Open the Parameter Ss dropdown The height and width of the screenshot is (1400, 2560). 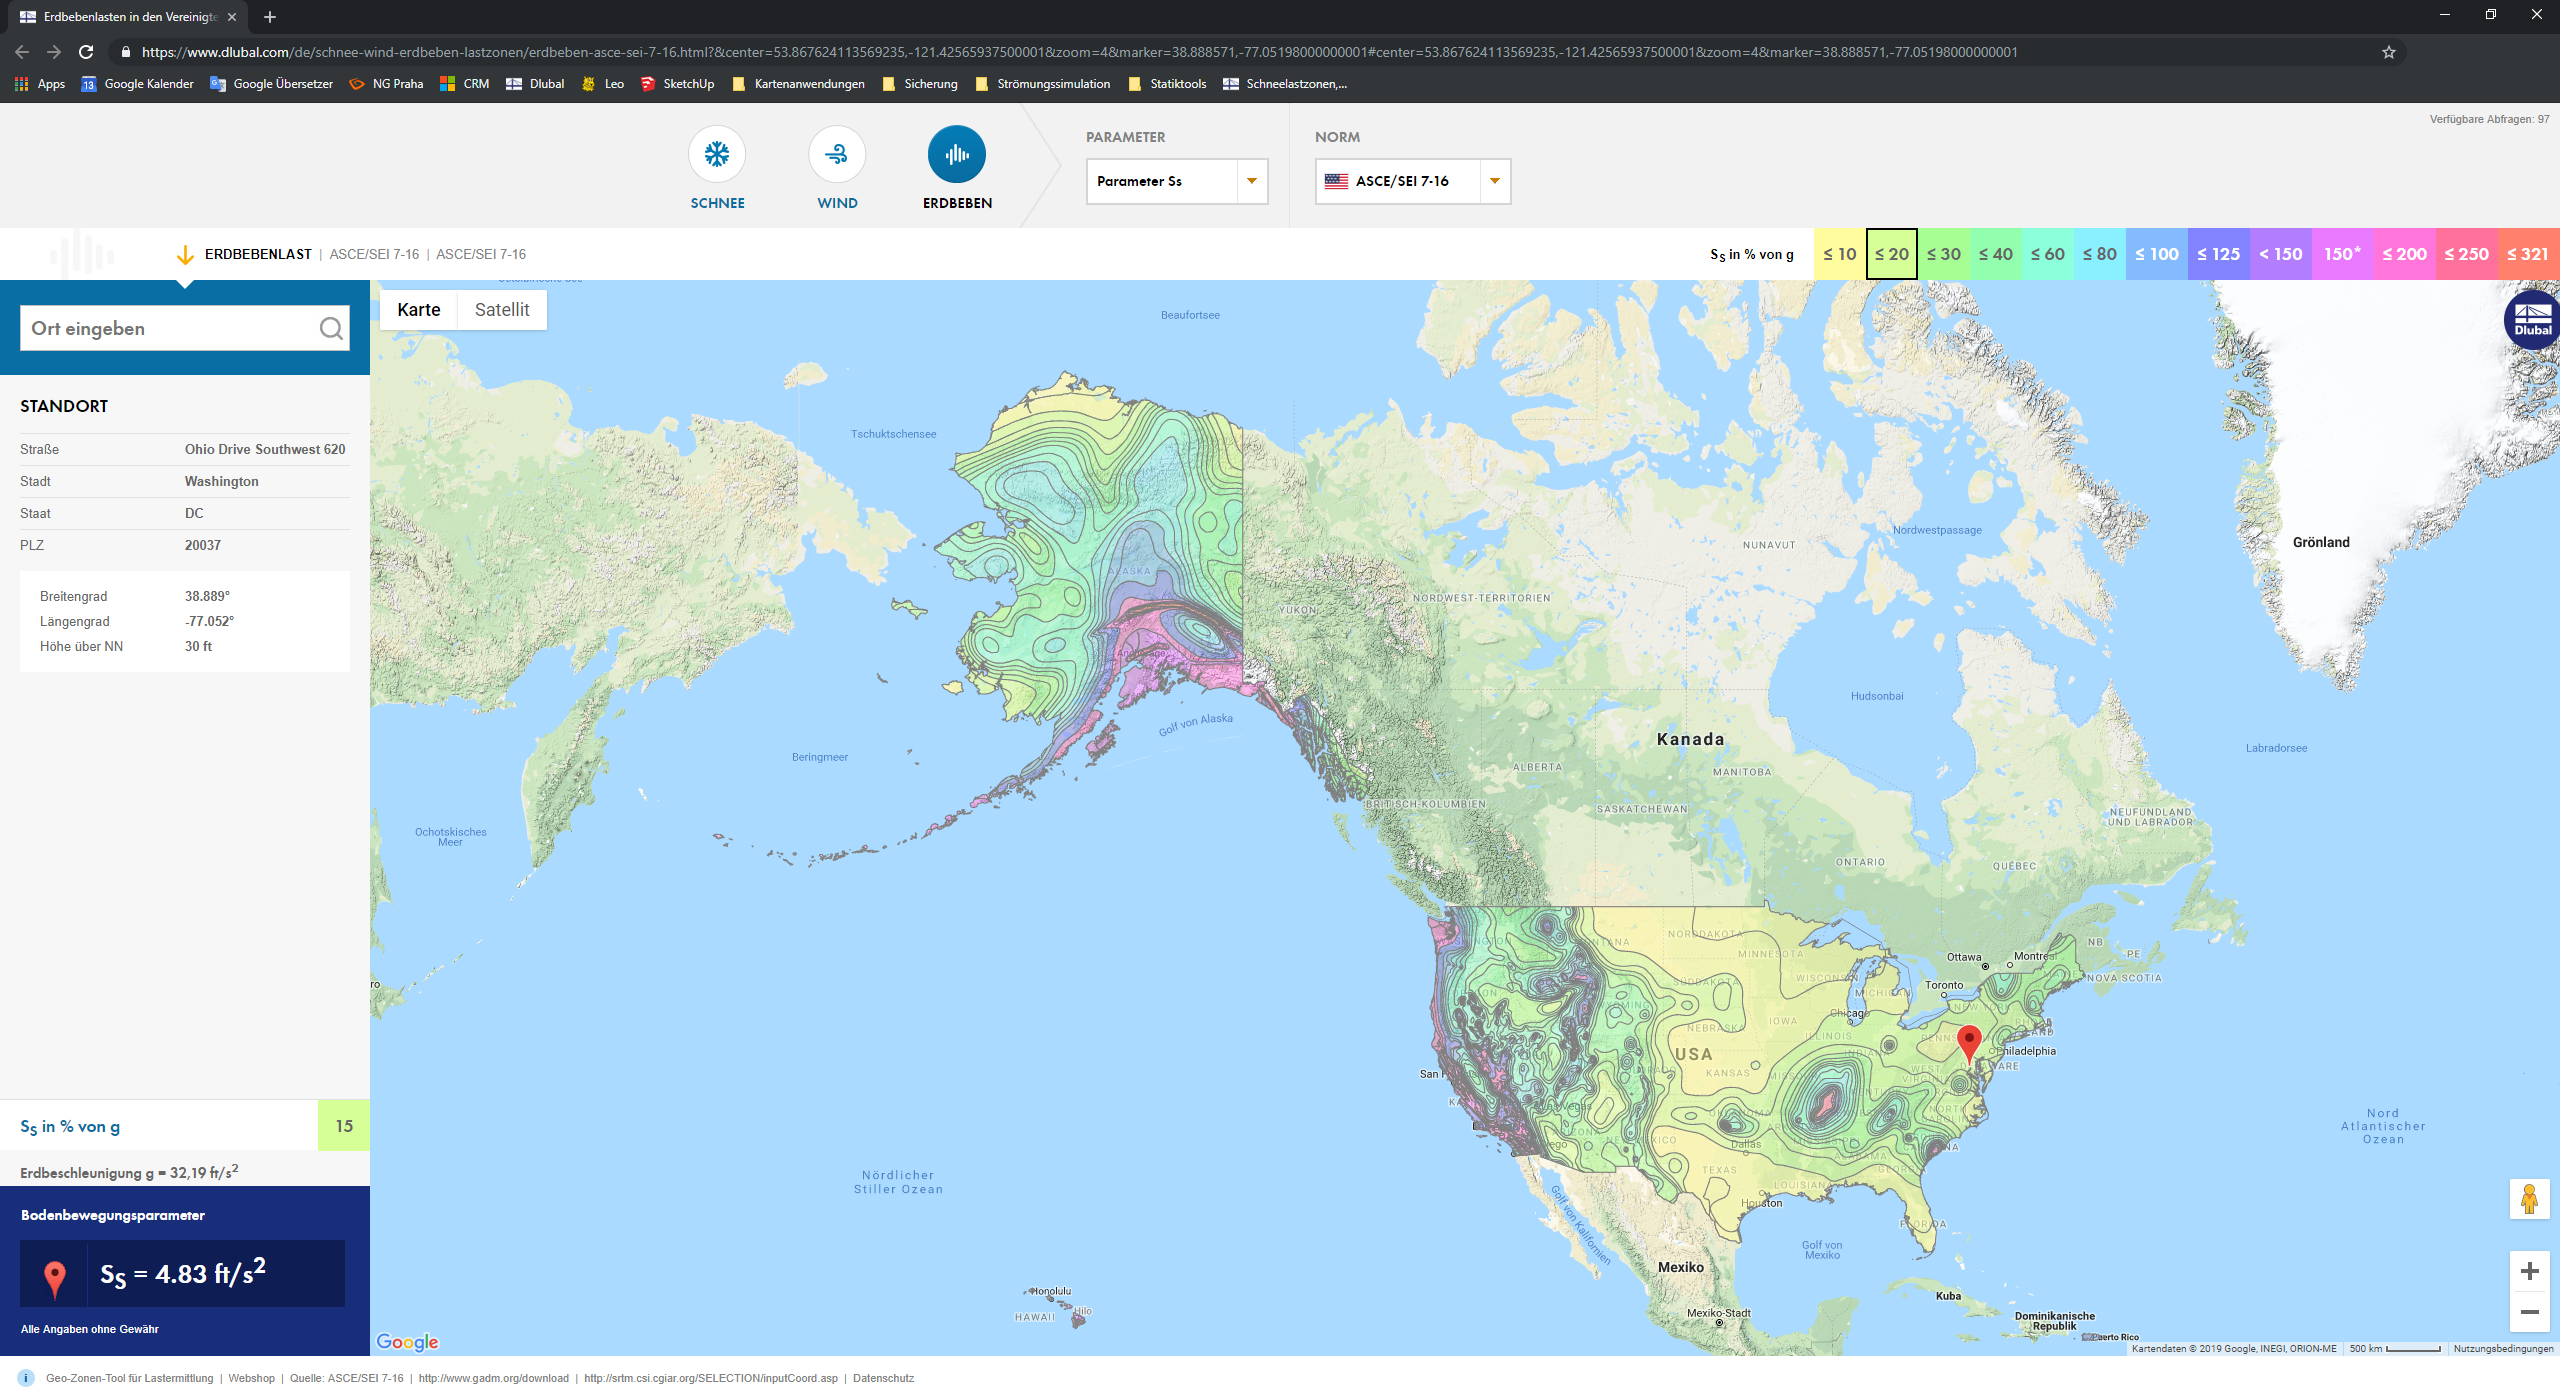pos(1177,181)
